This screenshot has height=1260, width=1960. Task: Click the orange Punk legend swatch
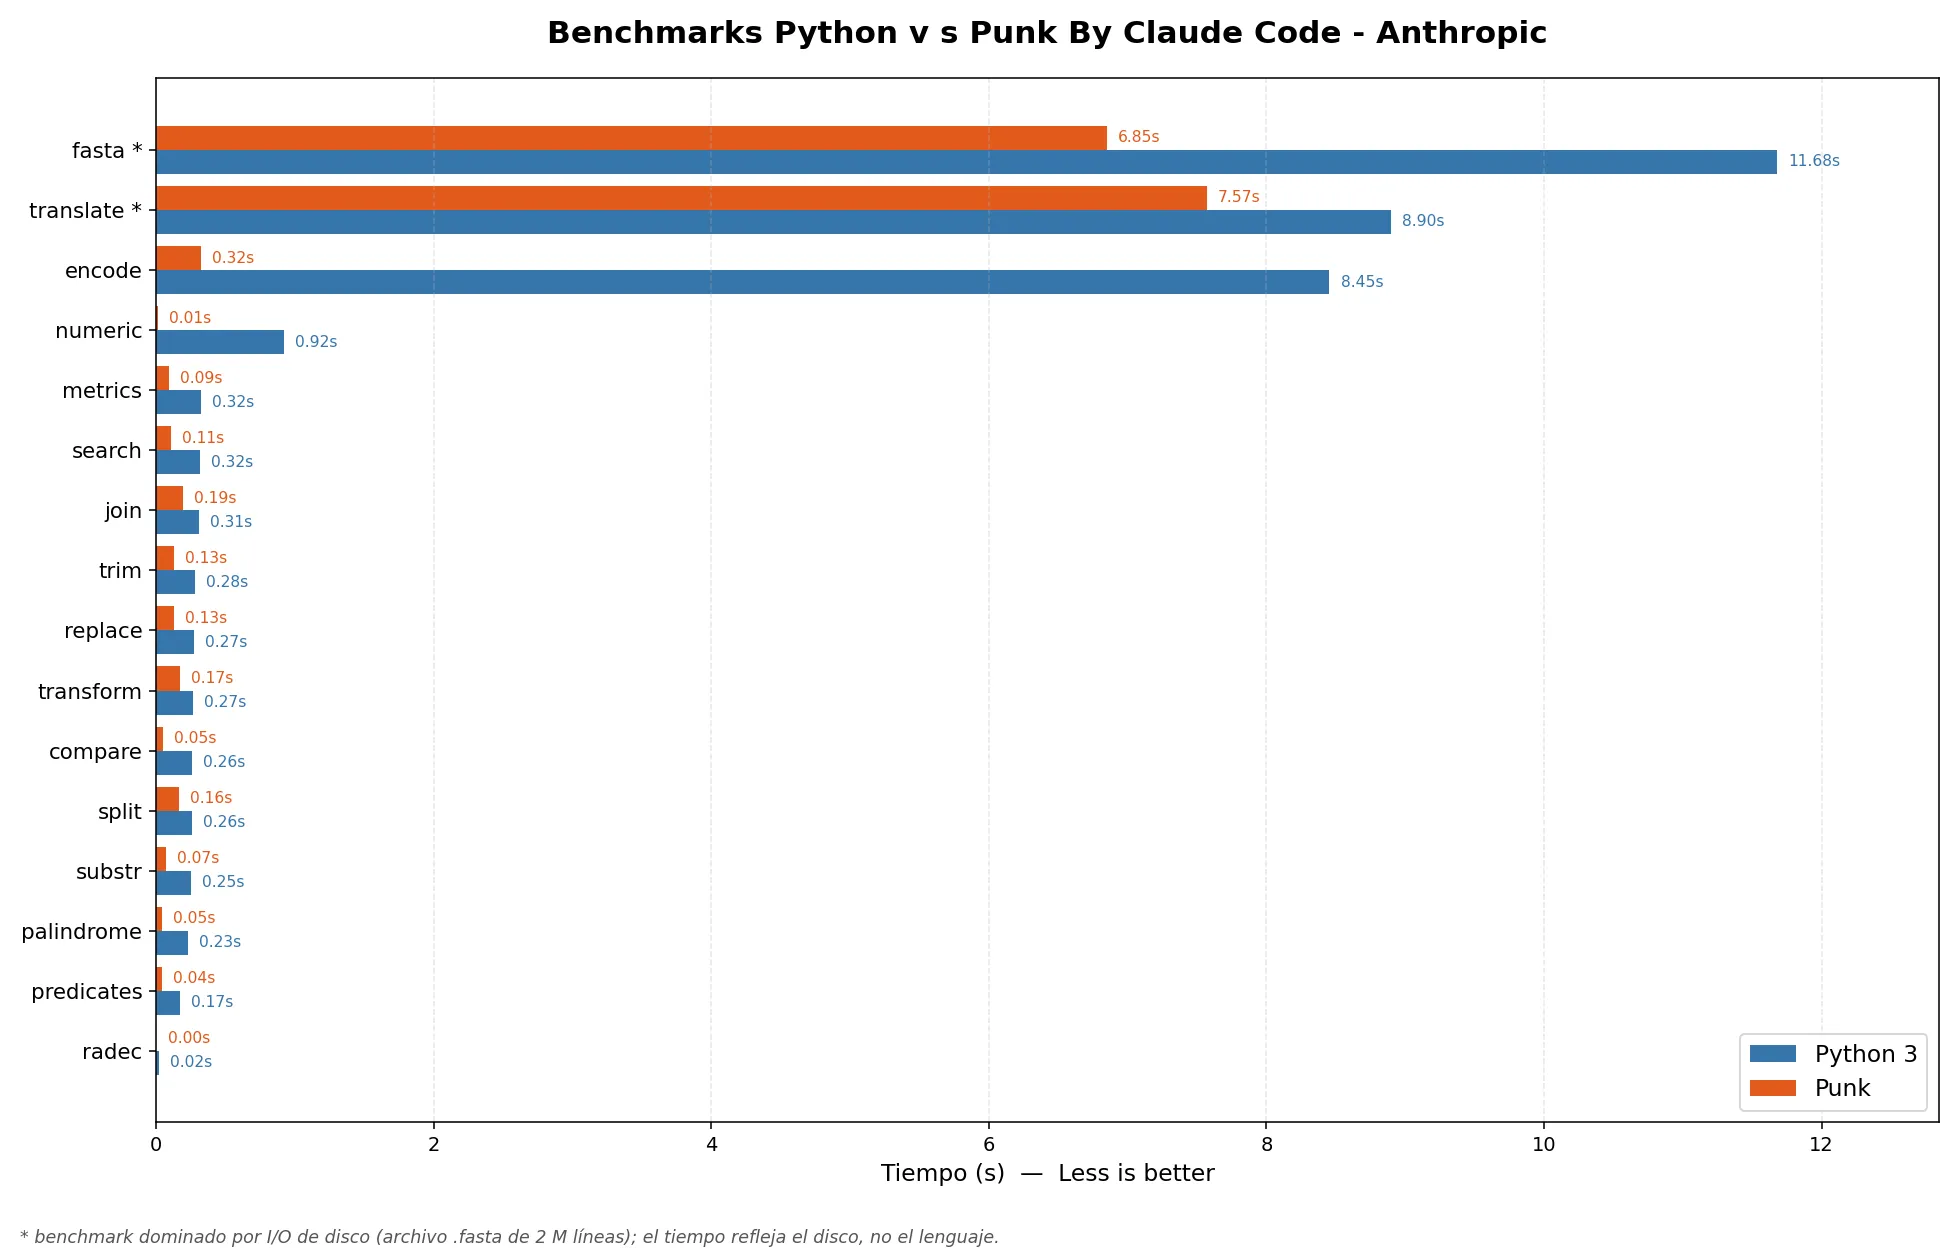(x=1773, y=1088)
